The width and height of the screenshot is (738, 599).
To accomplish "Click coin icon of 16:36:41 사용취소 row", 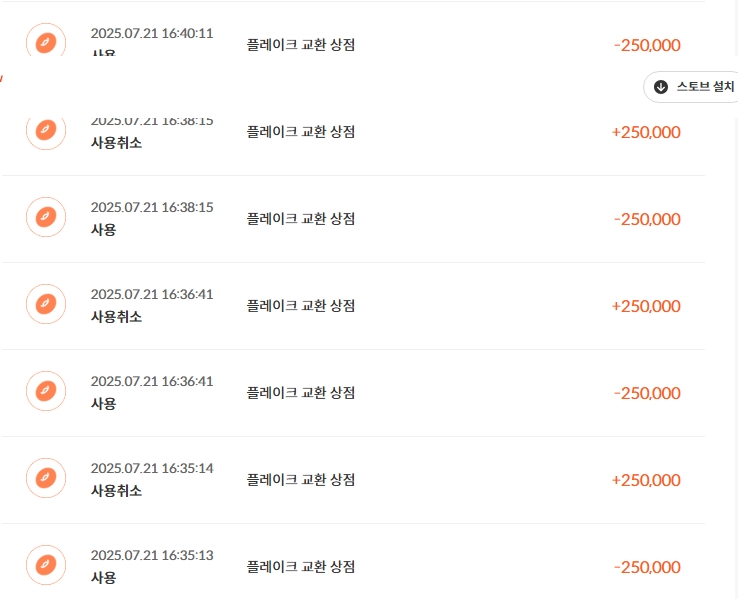I will click(46, 304).
